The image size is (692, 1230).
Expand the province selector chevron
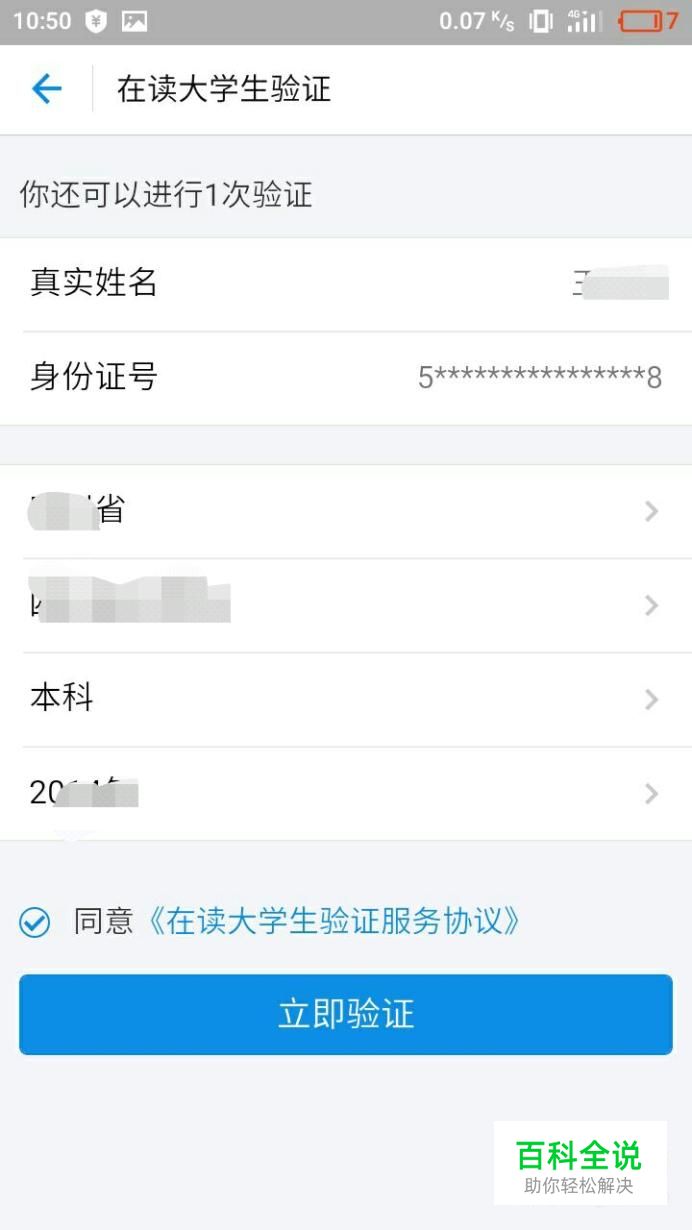click(652, 512)
